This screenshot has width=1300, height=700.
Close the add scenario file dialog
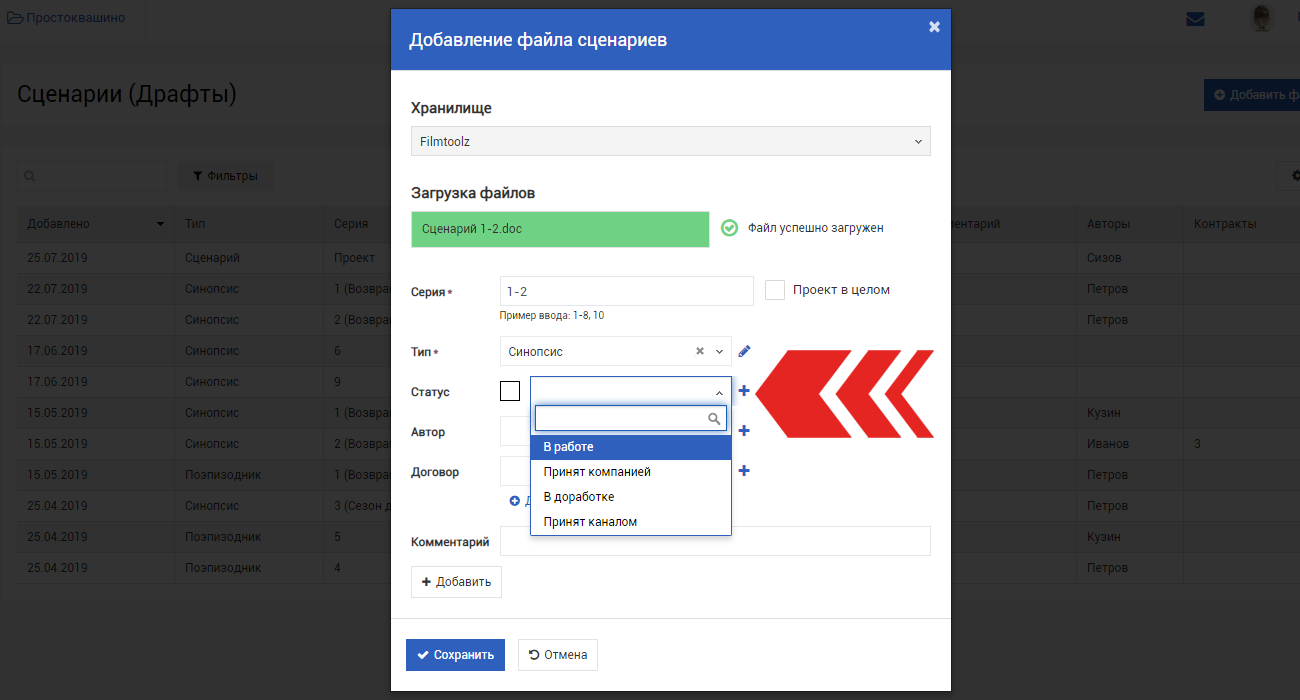pyautogui.click(x=934, y=27)
